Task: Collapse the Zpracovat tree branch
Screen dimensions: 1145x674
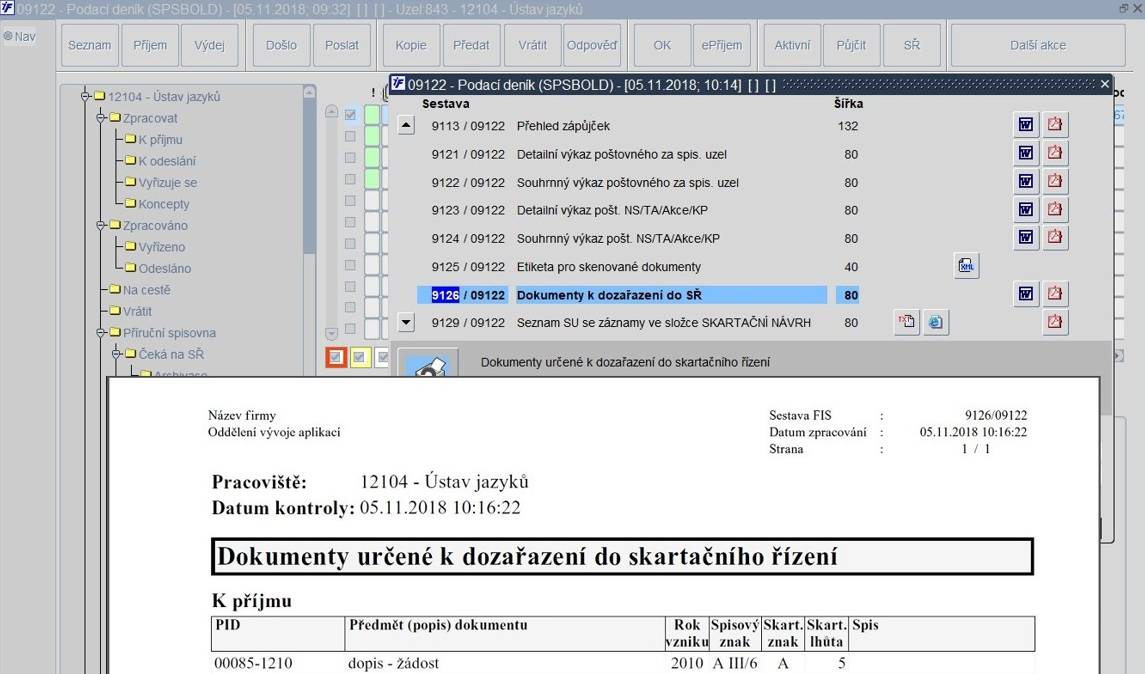Action: pos(101,118)
